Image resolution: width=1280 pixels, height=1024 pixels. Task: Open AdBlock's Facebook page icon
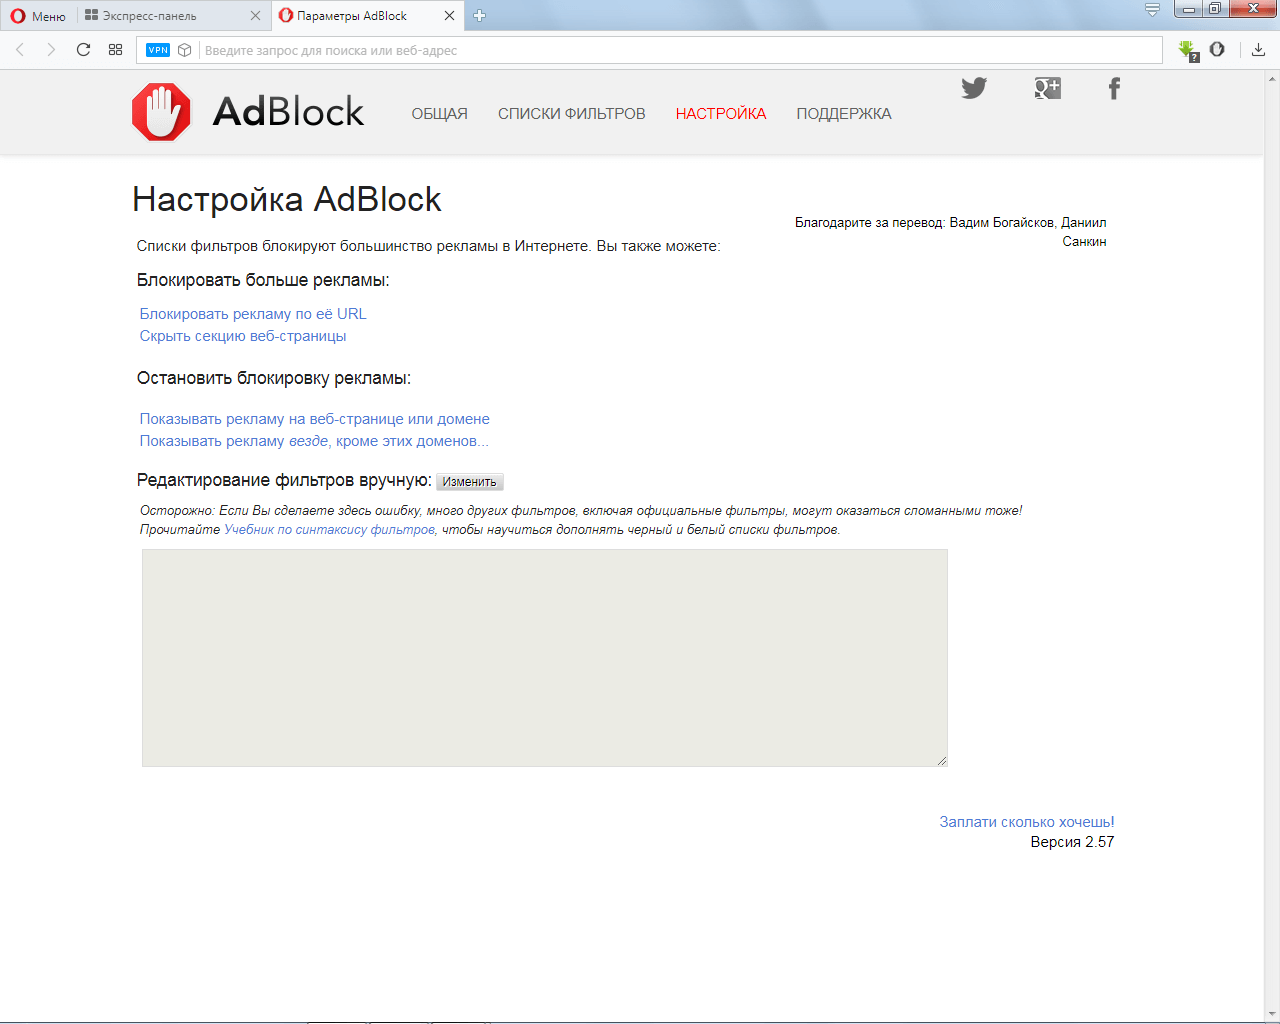[1114, 88]
